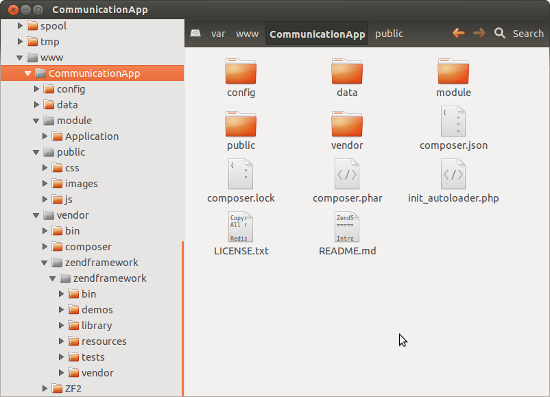
Task: Select the first zendframework row in tree
Action: 93,263
